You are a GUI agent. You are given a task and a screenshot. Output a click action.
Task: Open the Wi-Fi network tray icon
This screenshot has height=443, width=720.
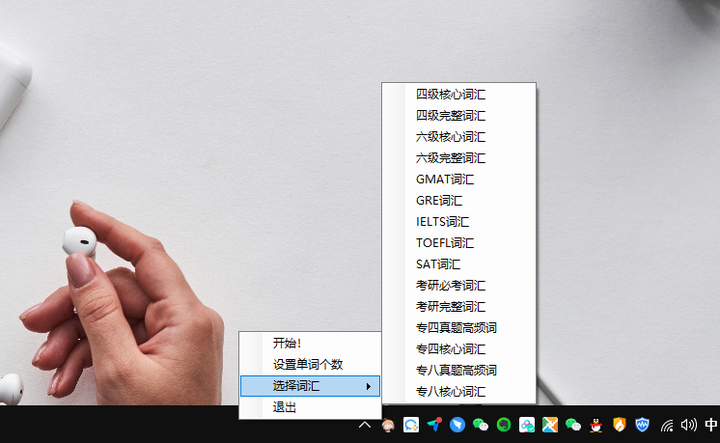[x=667, y=426]
